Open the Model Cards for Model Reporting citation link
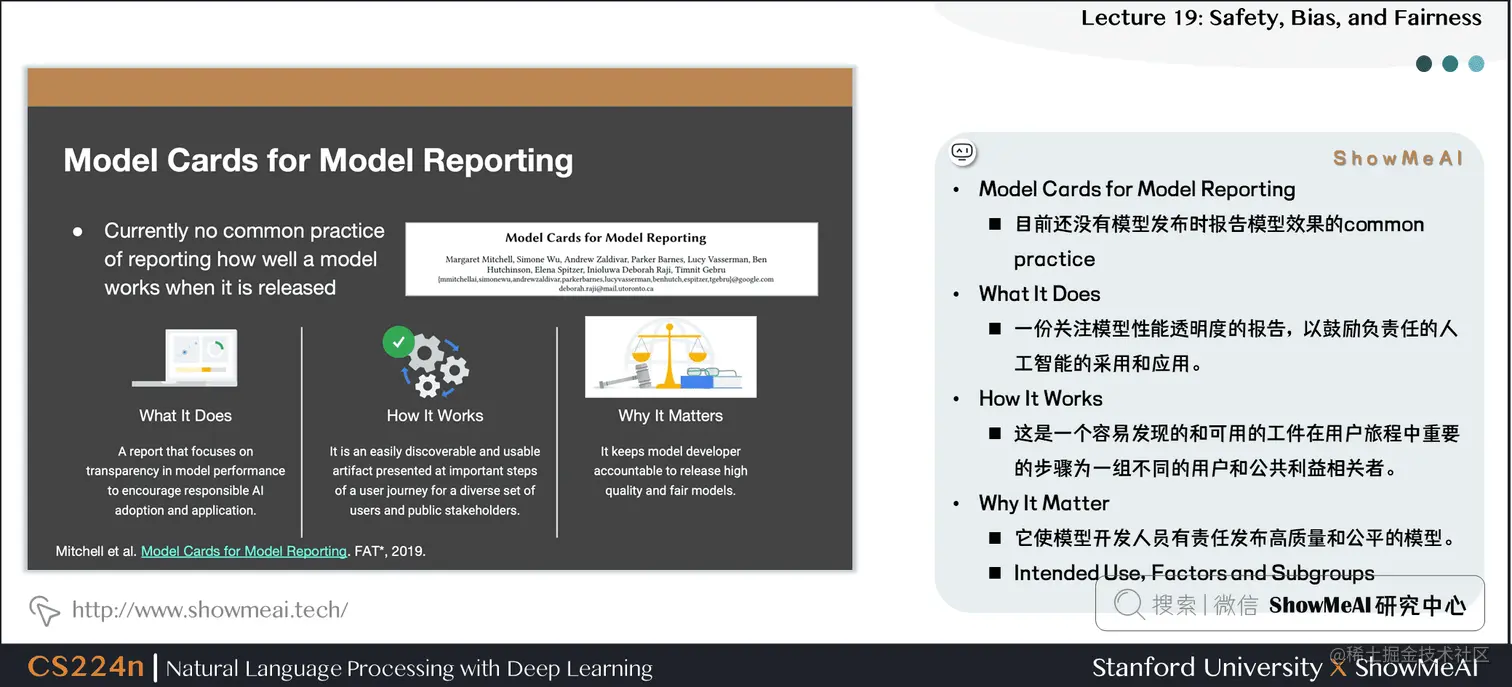 [243, 550]
